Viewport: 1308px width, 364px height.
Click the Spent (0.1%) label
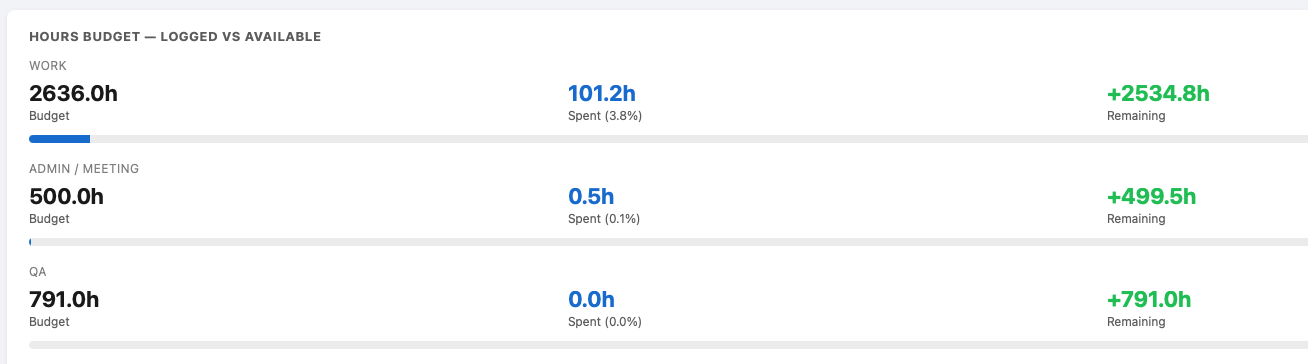(604, 219)
